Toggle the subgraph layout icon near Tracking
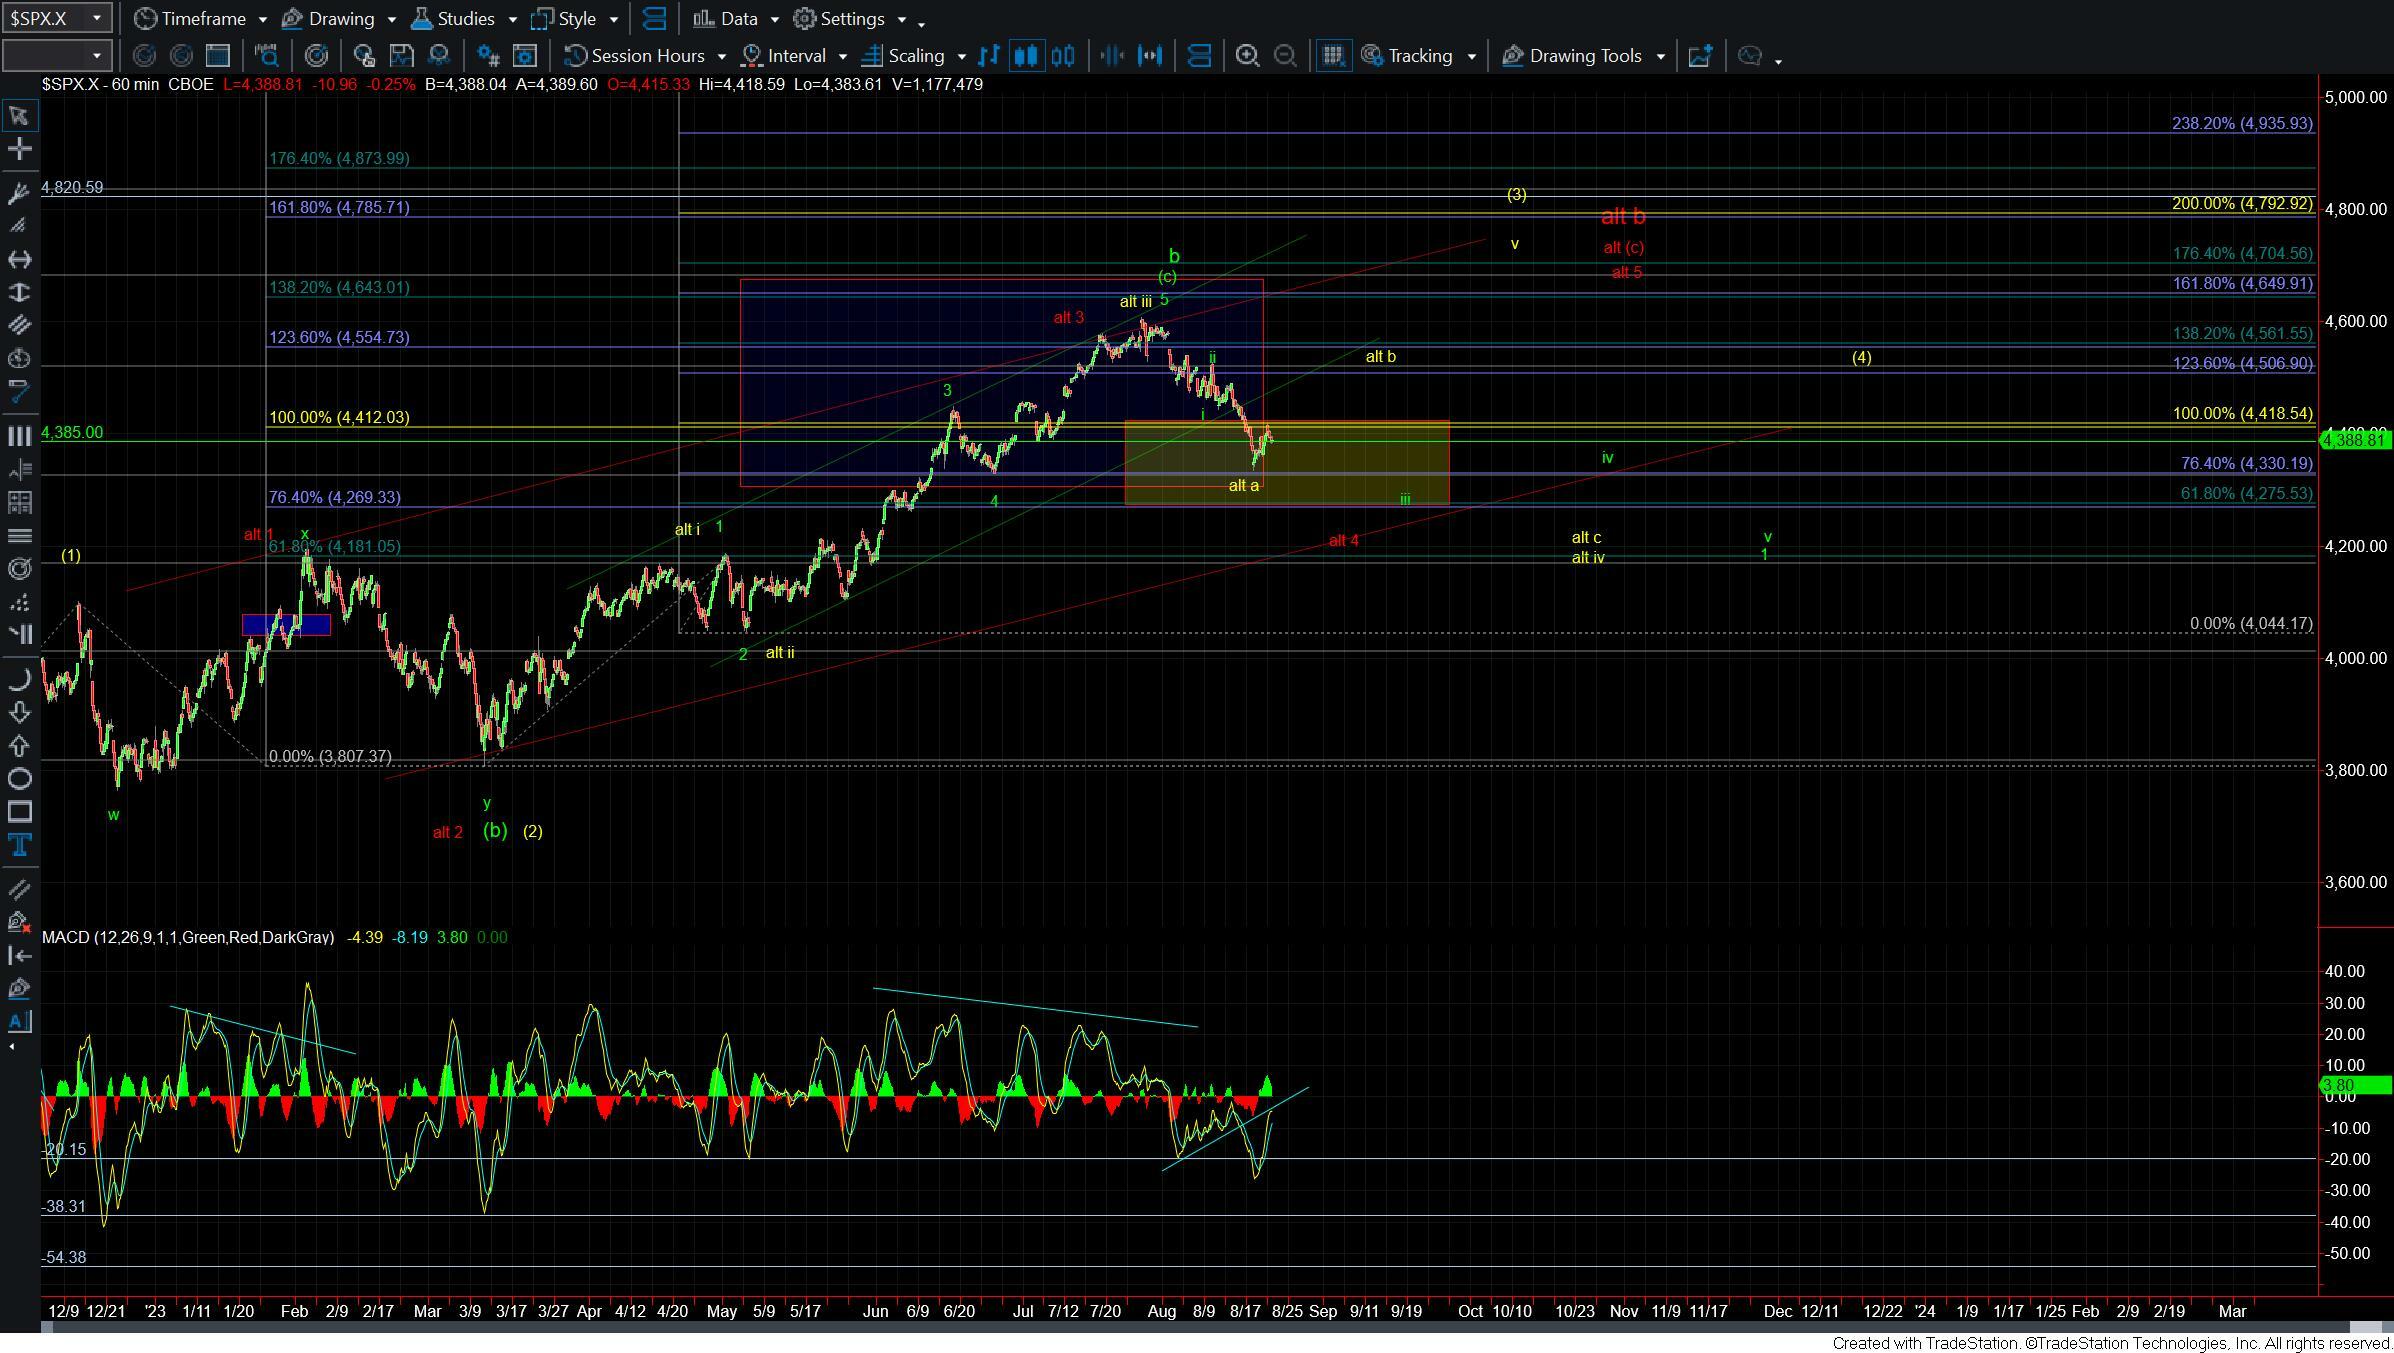Screen dimensions: 2394x1353 [x=1199, y=56]
